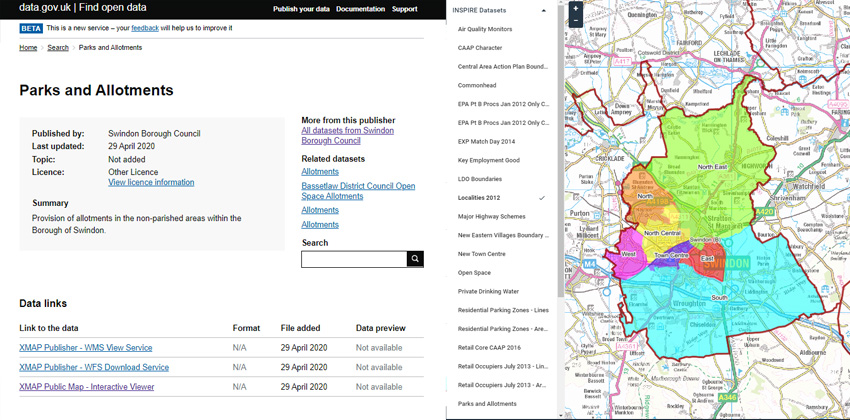The height and width of the screenshot is (420, 850).
Task: Open All datasets from Swindon Borough Council
Action: pyautogui.click(x=347, y=135)
